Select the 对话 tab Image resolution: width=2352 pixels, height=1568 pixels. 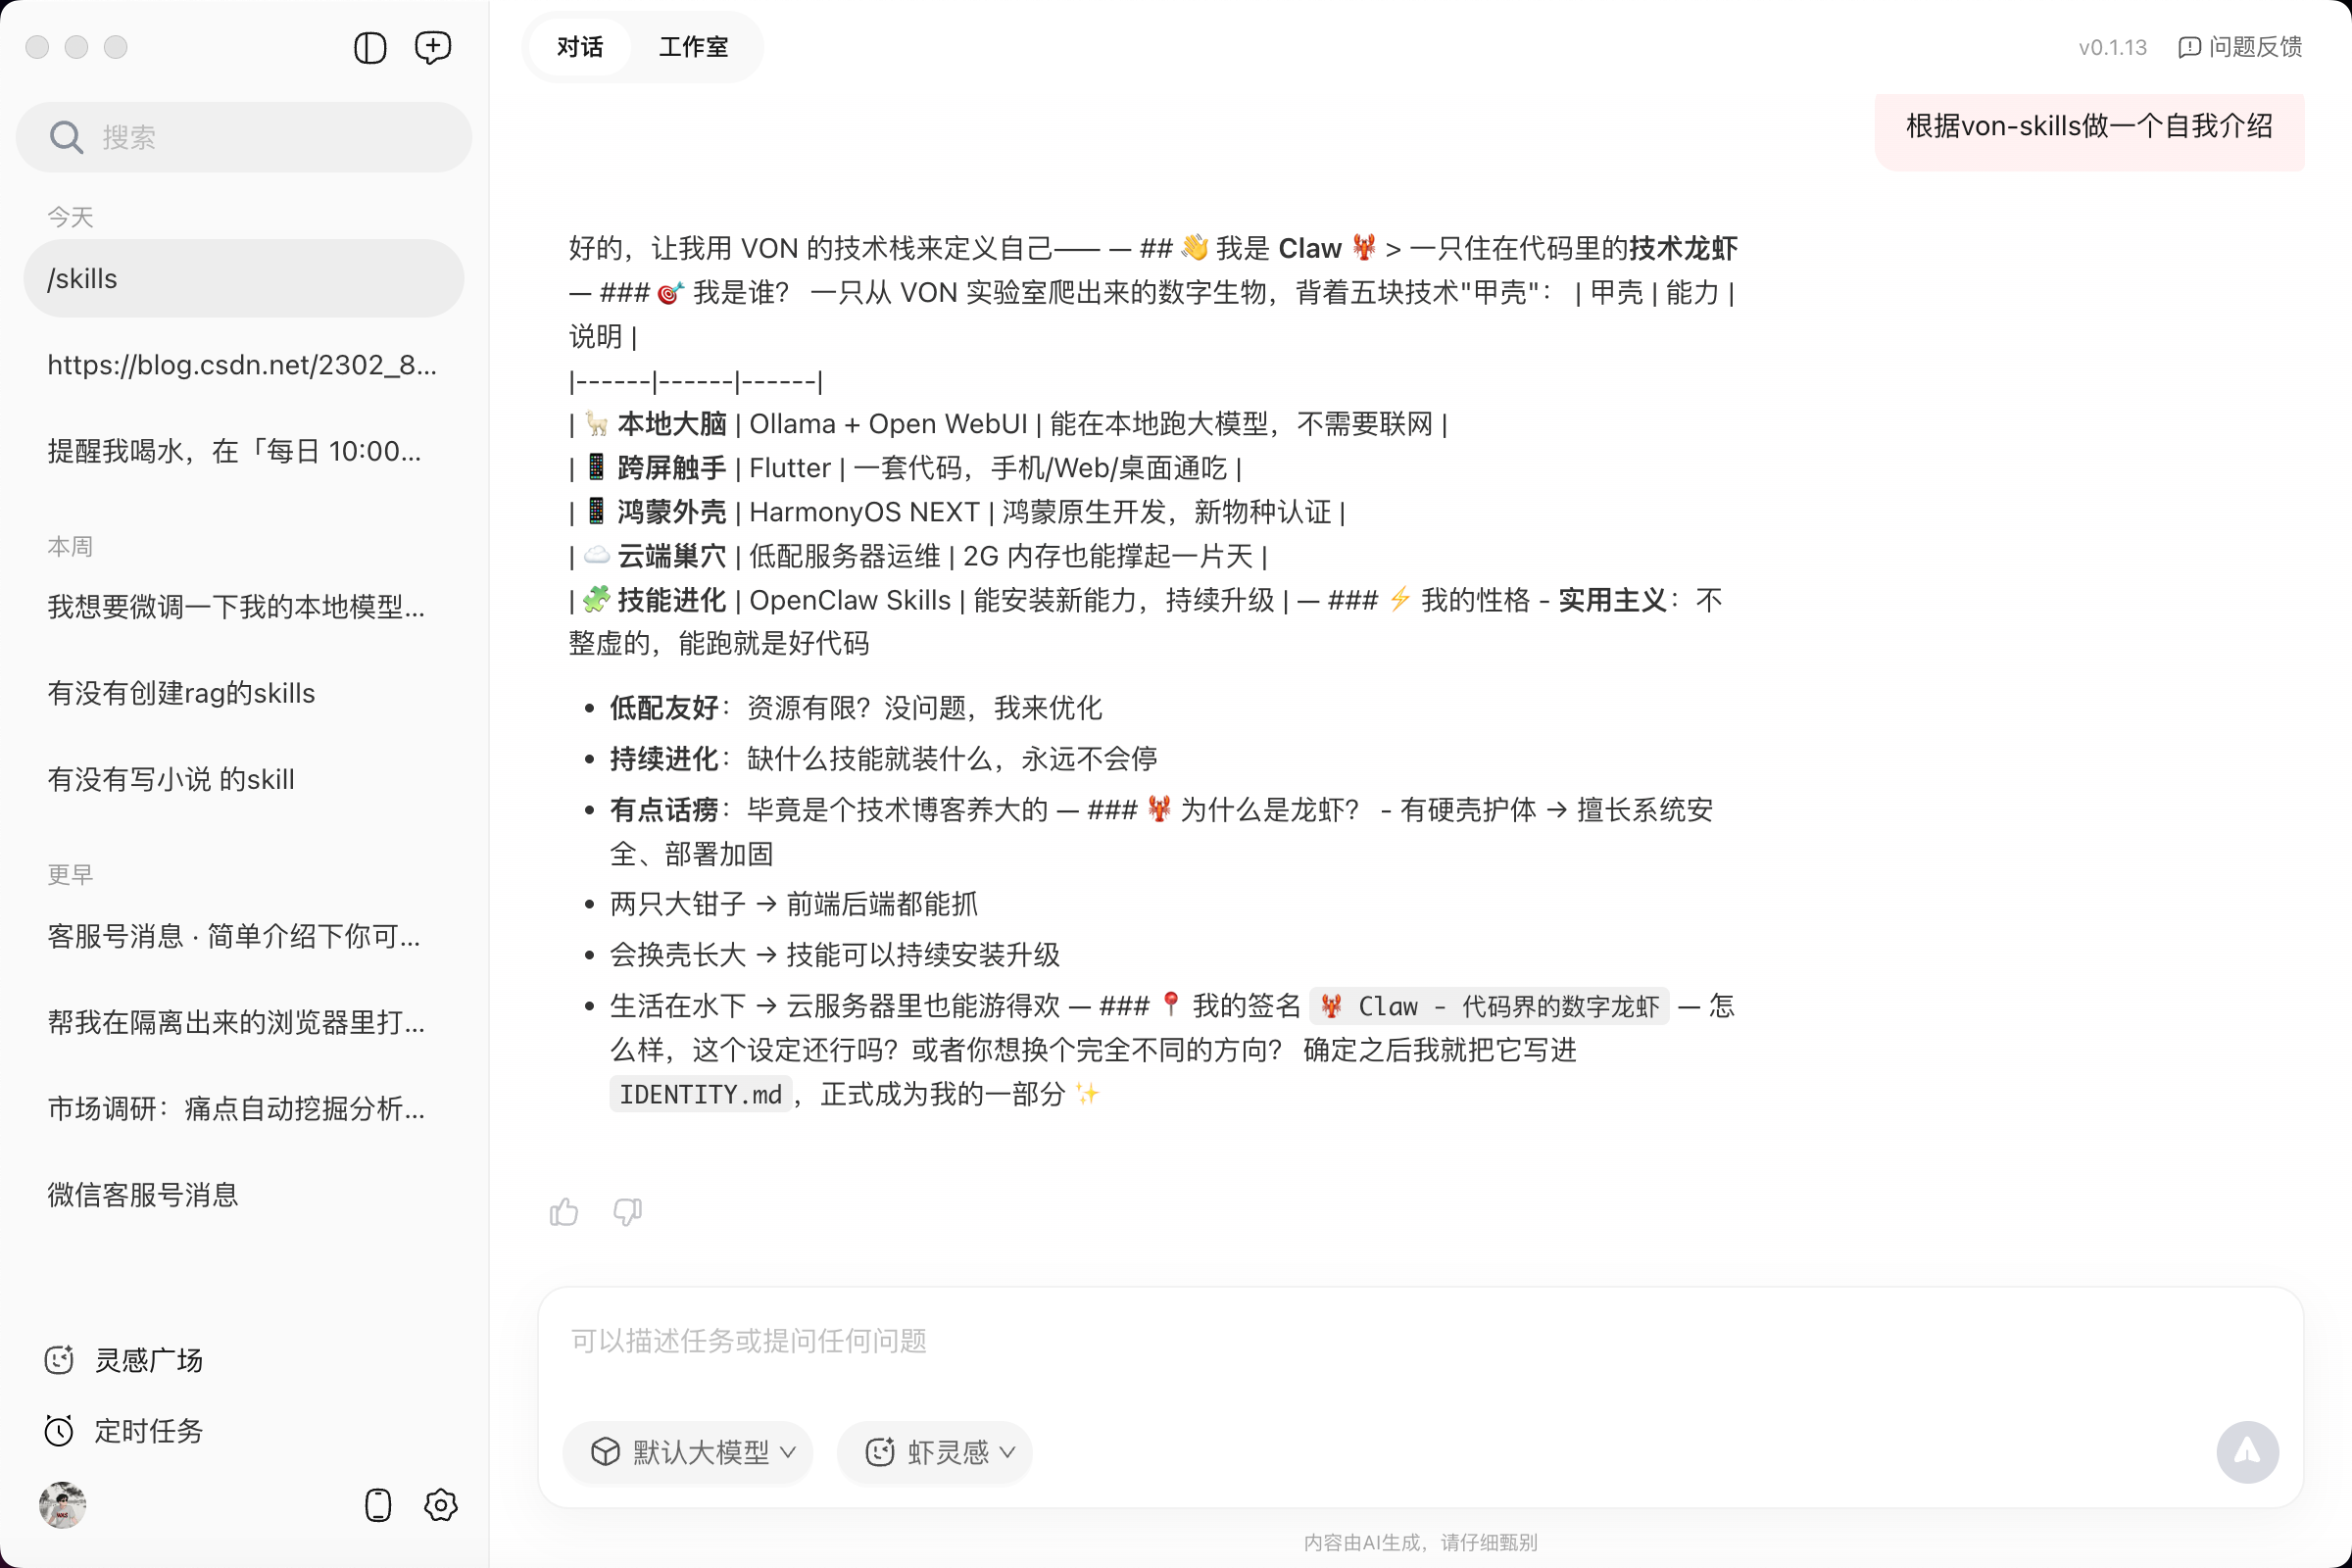coord(580,47)
